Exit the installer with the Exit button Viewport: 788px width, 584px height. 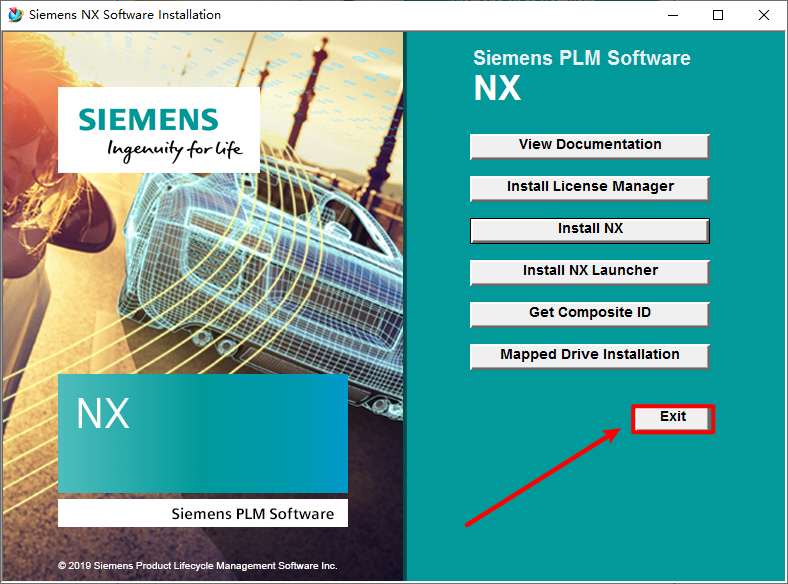[x=673, y=417]
